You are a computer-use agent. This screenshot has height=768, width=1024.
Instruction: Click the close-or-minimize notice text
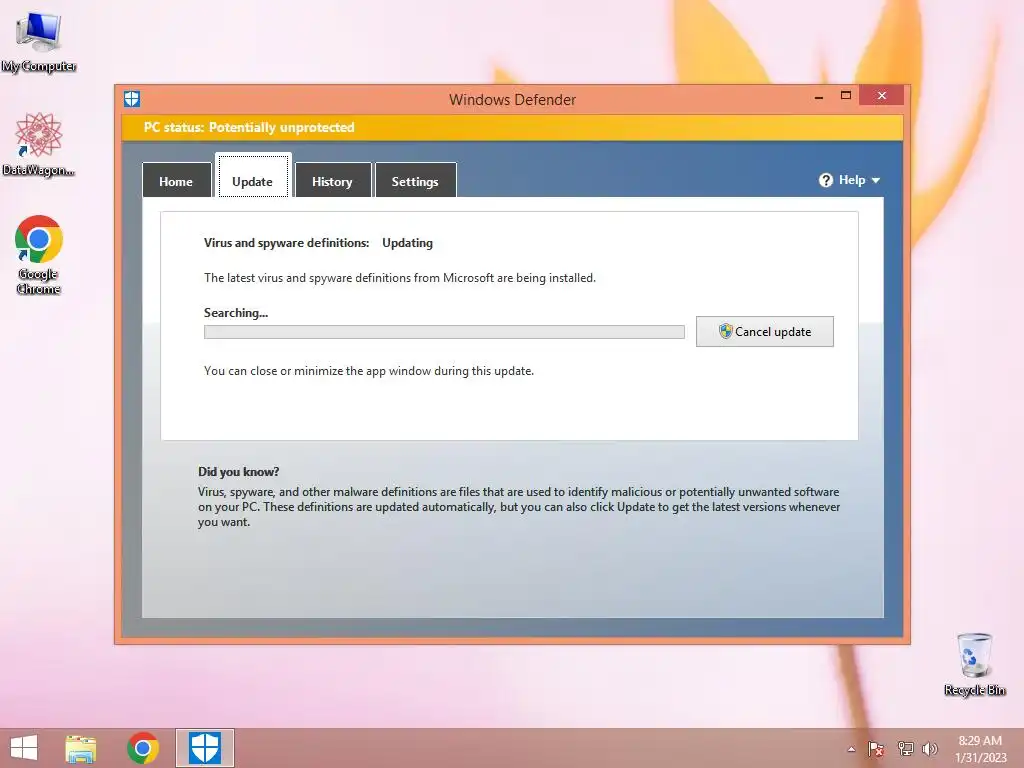point(369,371)
